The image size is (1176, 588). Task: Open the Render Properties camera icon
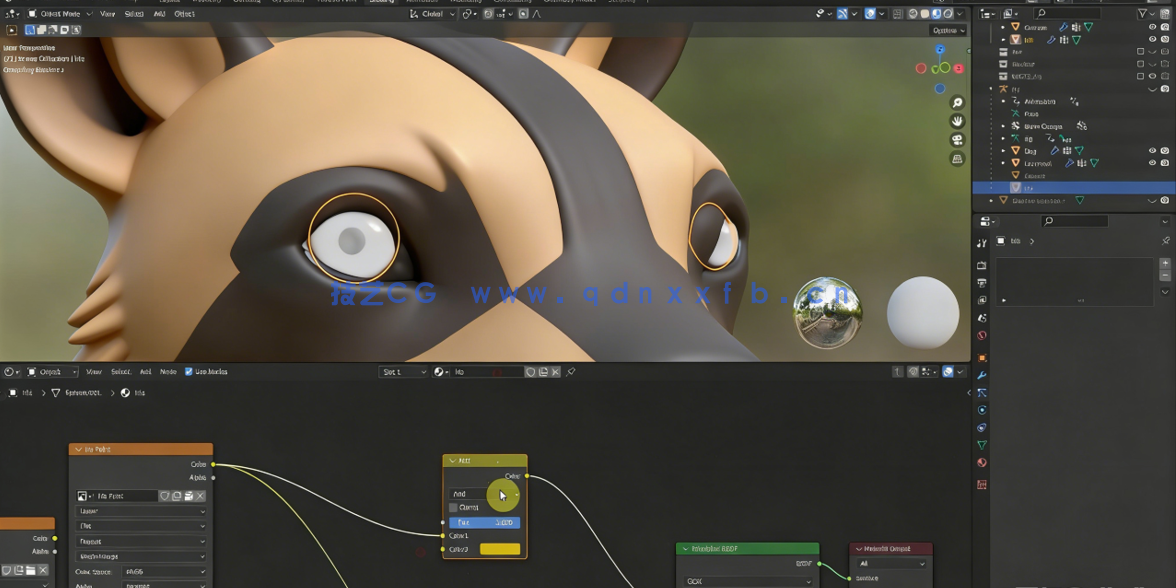pyautogui.click(x=982, y=263)
